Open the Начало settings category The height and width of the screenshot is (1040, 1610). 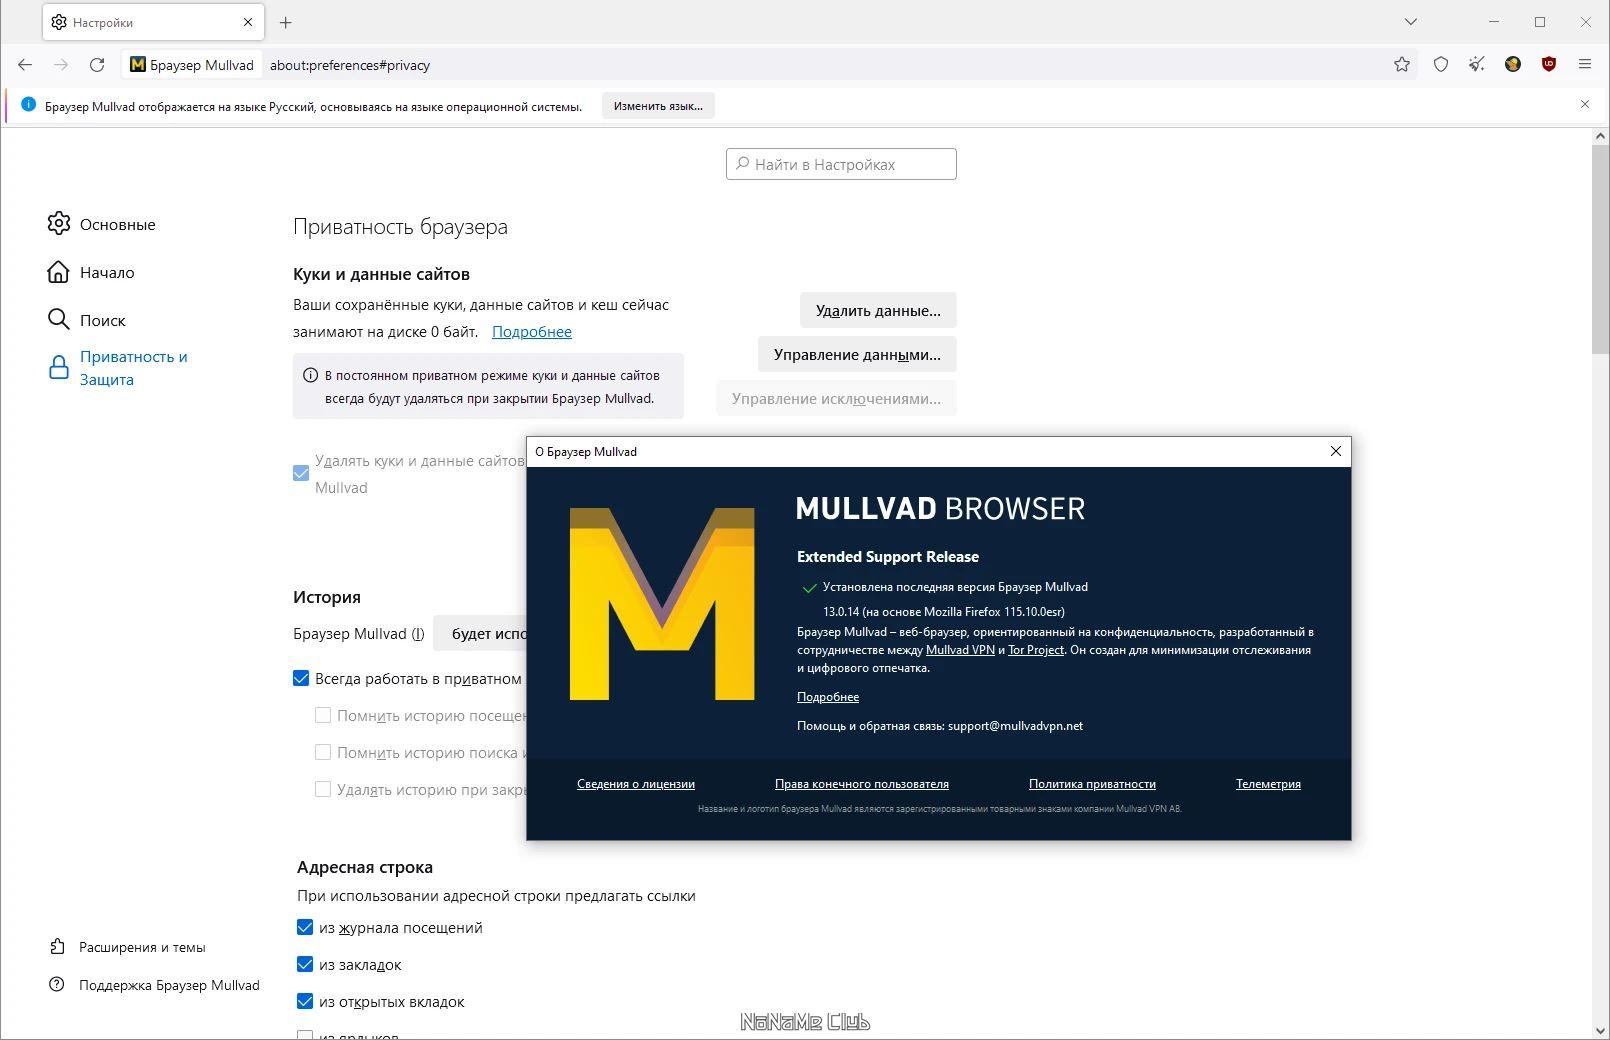coord(91,272)
